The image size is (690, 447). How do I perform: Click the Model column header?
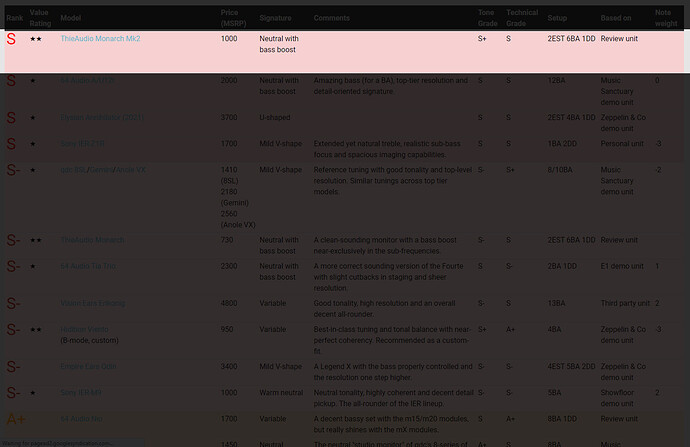point(70,18)
